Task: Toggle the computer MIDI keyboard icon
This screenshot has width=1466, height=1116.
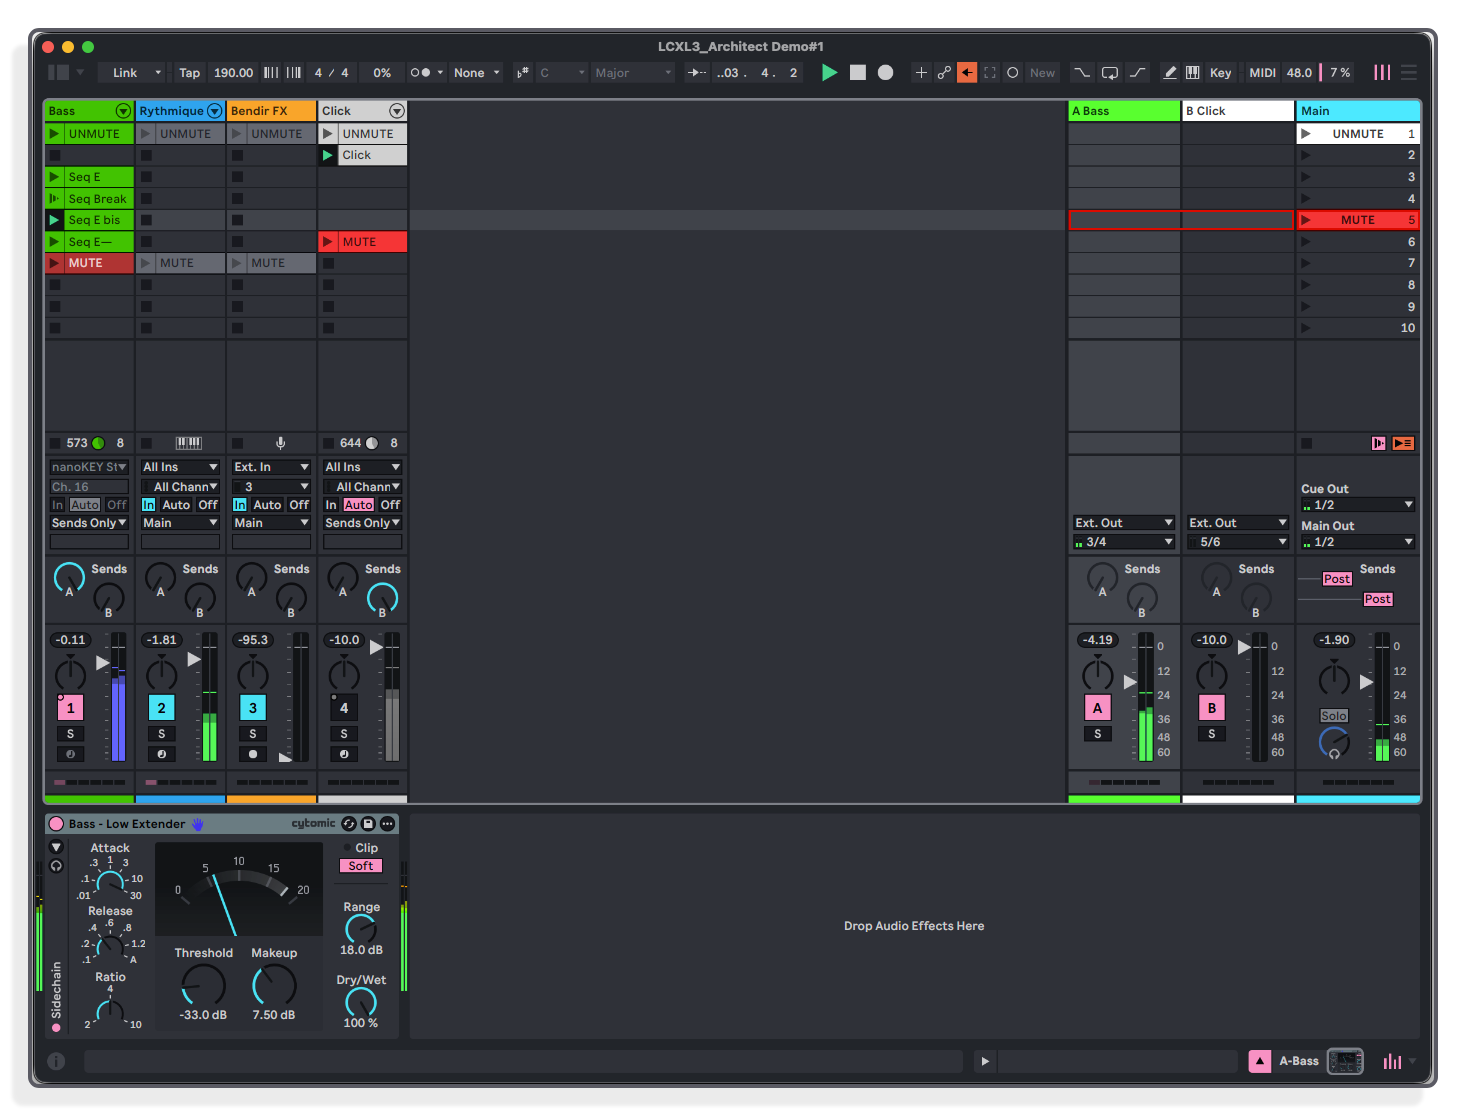Action: click(1193, 72)
